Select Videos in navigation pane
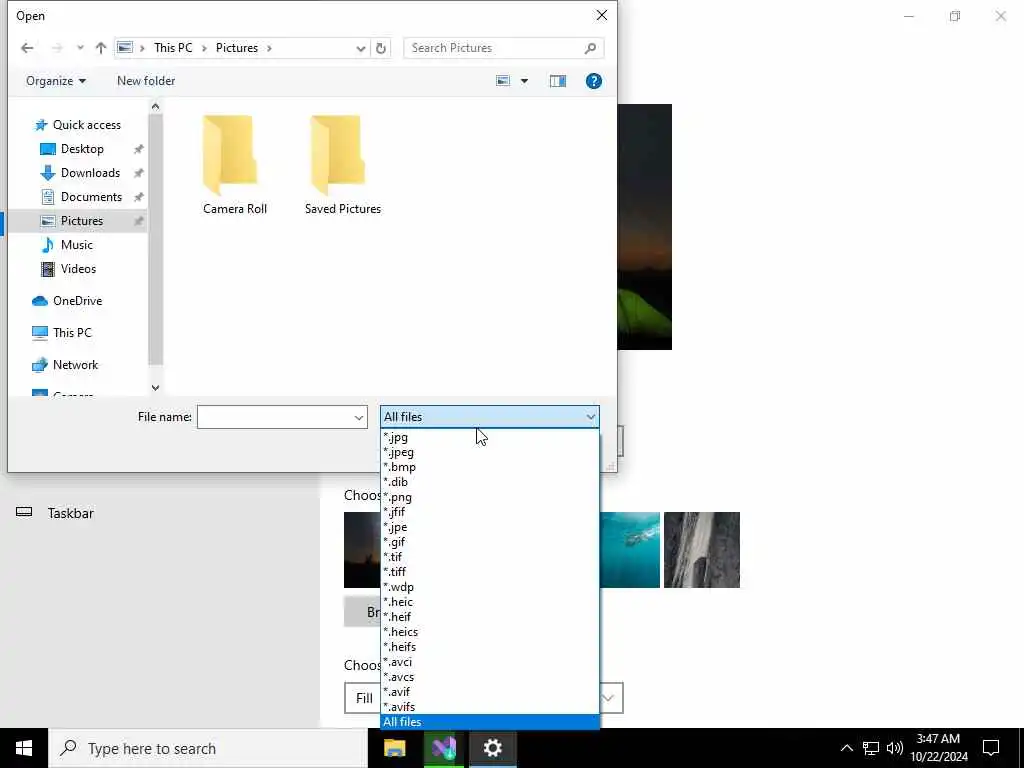The height and width of the screenshot is (768, 1024). (78, 269)
